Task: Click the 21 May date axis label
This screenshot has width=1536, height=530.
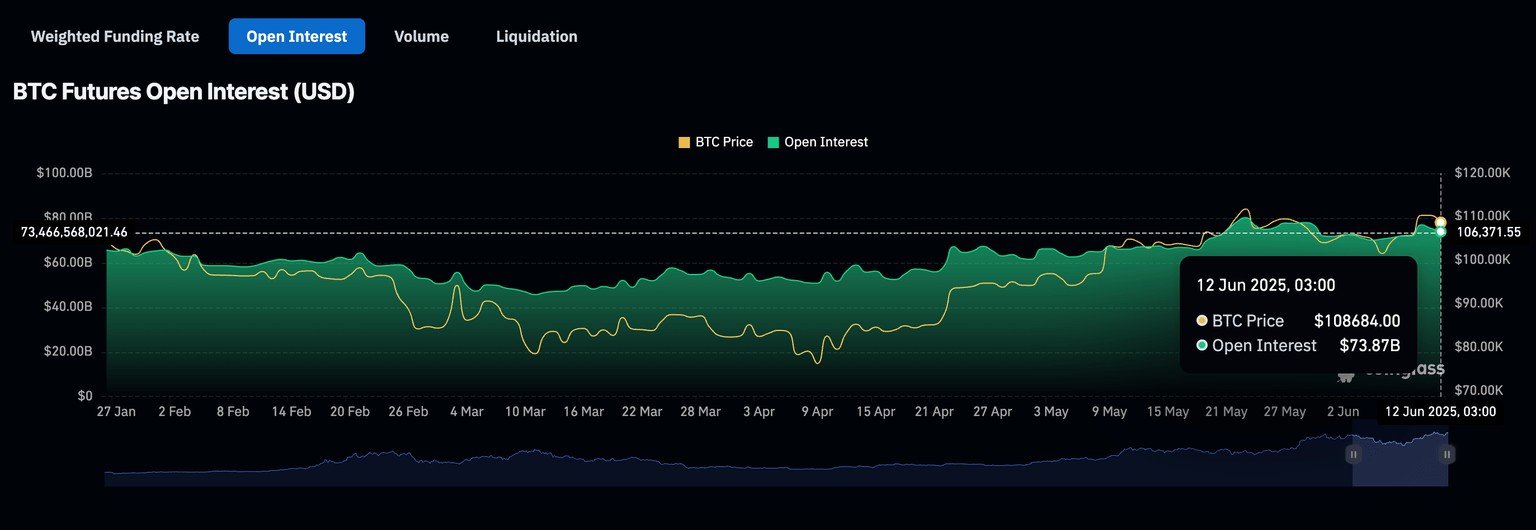Action: pyautogui.click(x=1226, y=412)
